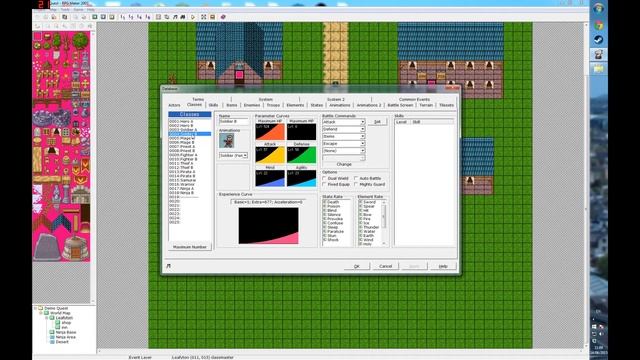
Task: Switch to the Actors tab
Action: tap(174, 105)
